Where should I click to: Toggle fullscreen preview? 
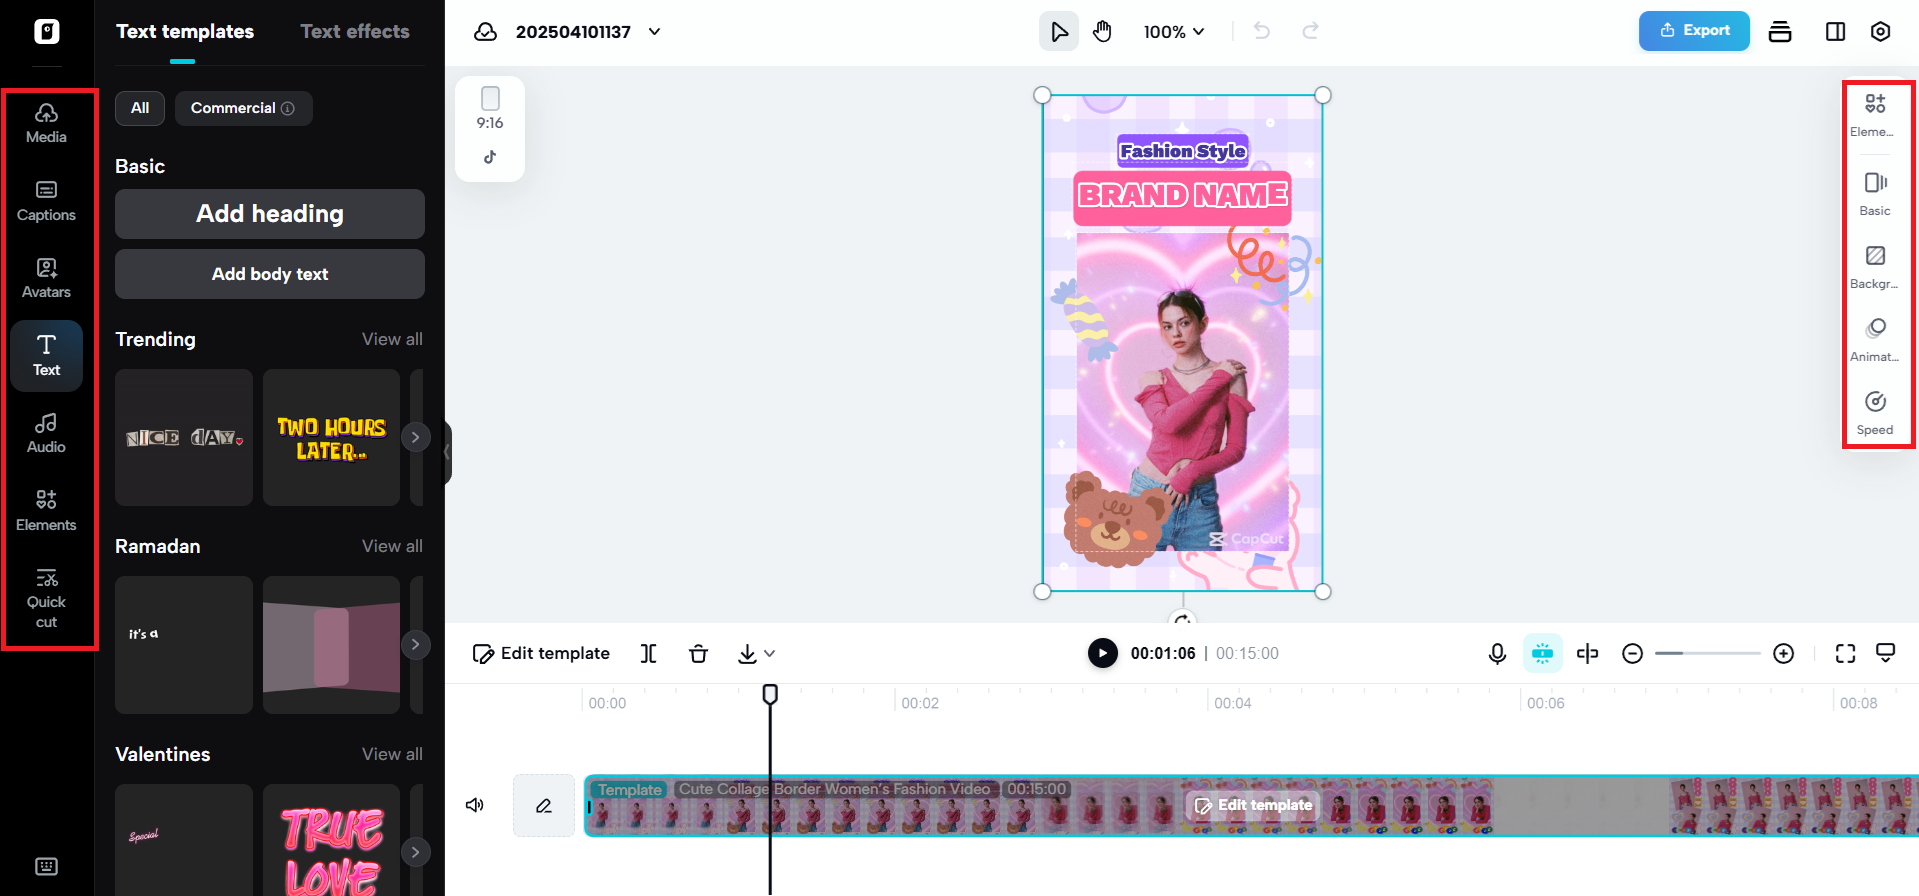tap(1845, 654)
